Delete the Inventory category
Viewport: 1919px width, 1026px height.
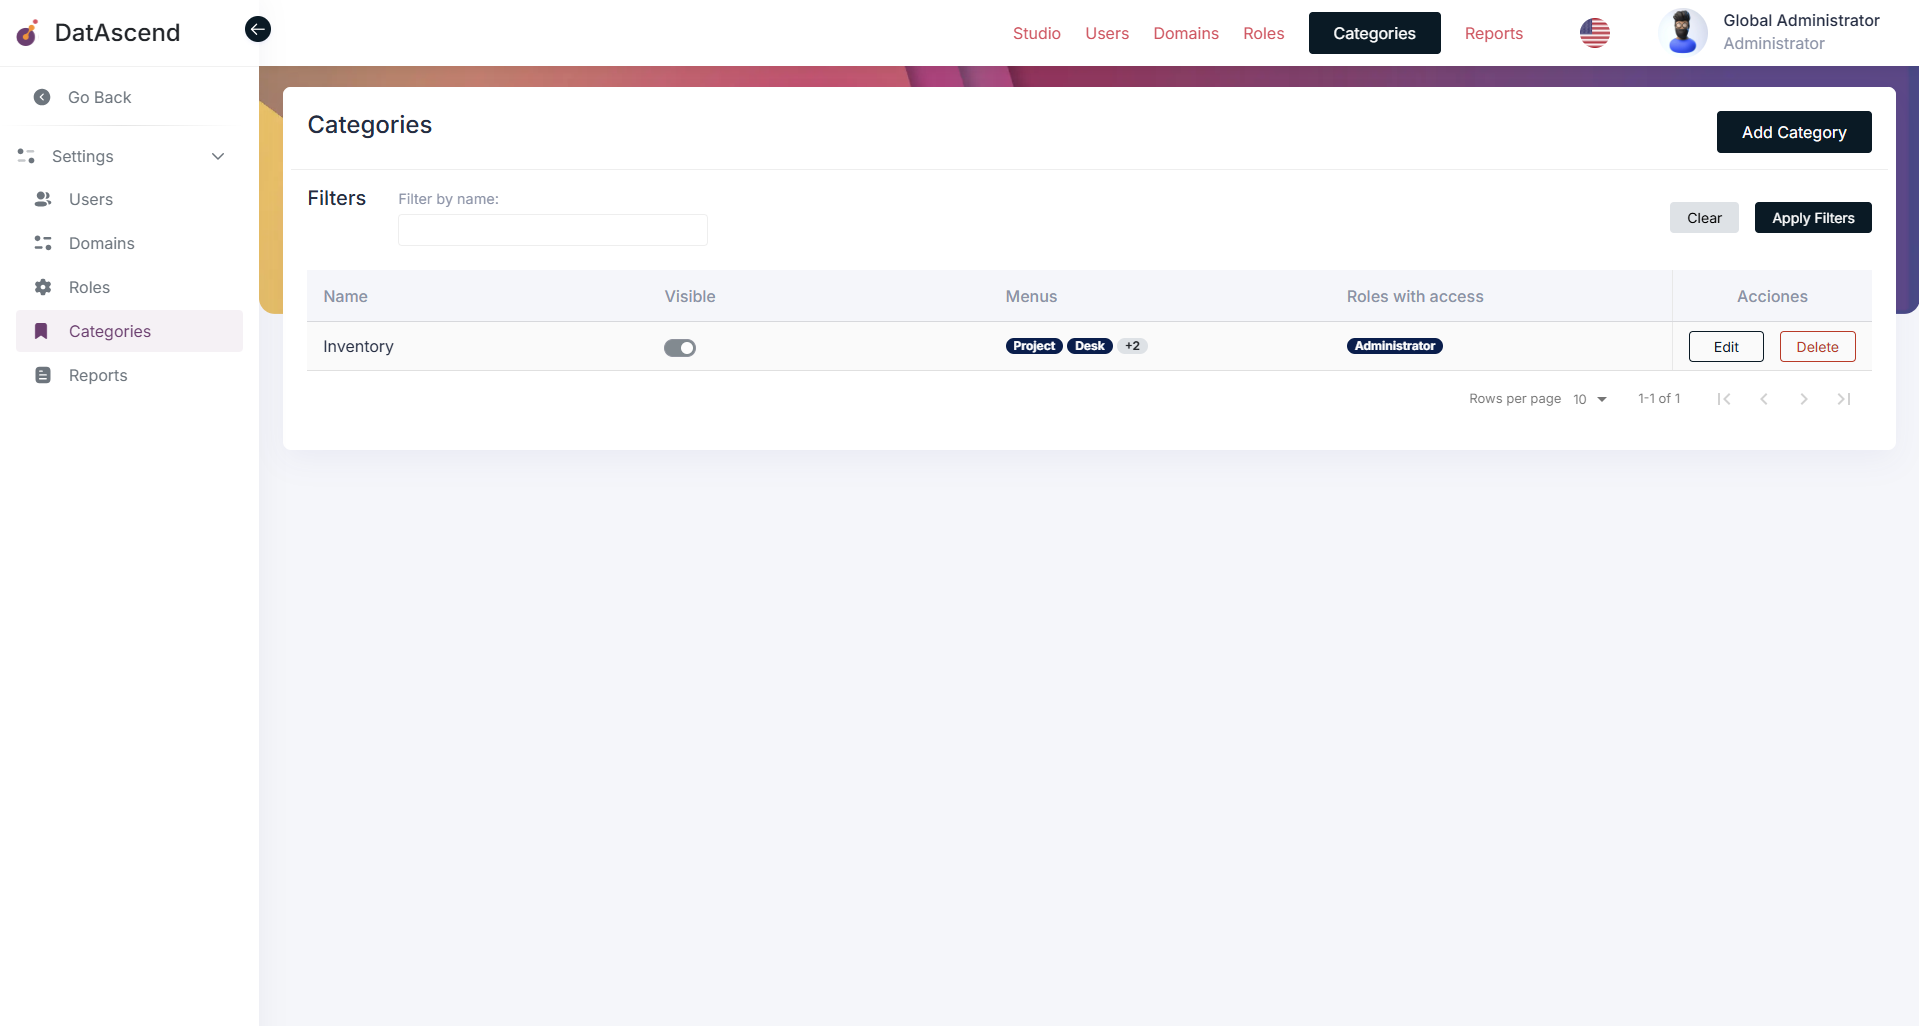pyautogui.click(x=1817, y=346)
